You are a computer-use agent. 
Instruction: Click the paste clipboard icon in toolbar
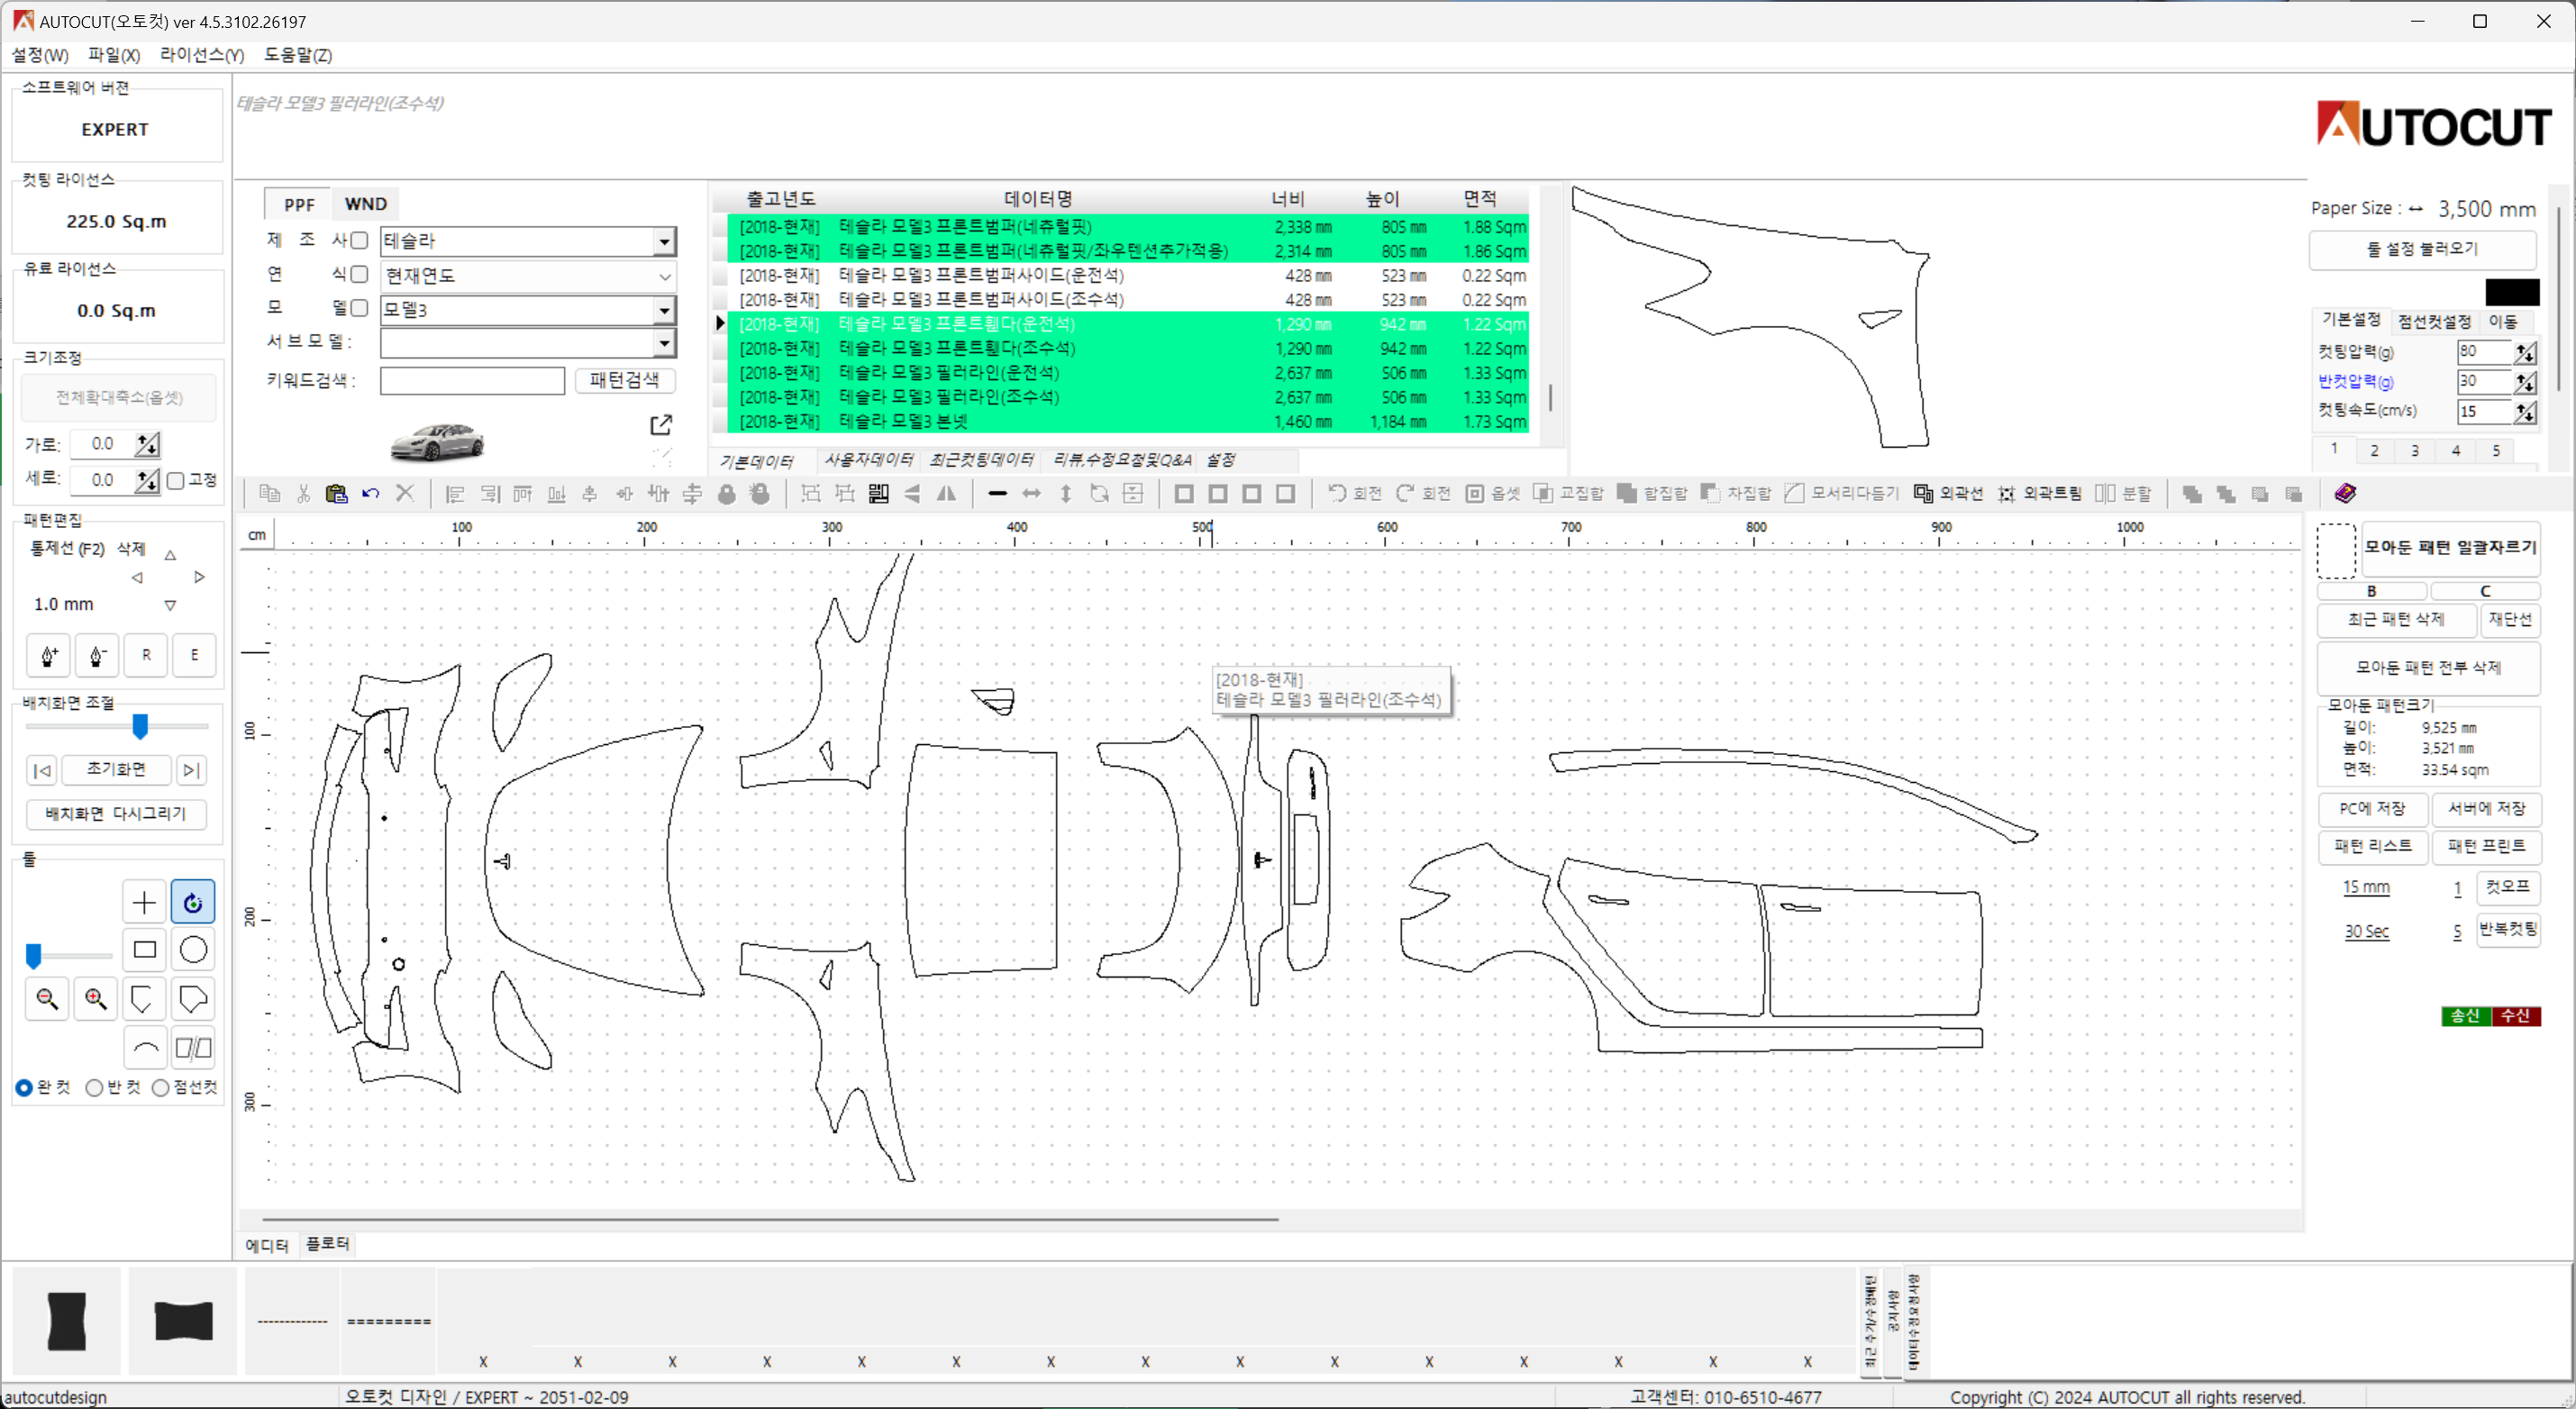(x=337, y=493)
